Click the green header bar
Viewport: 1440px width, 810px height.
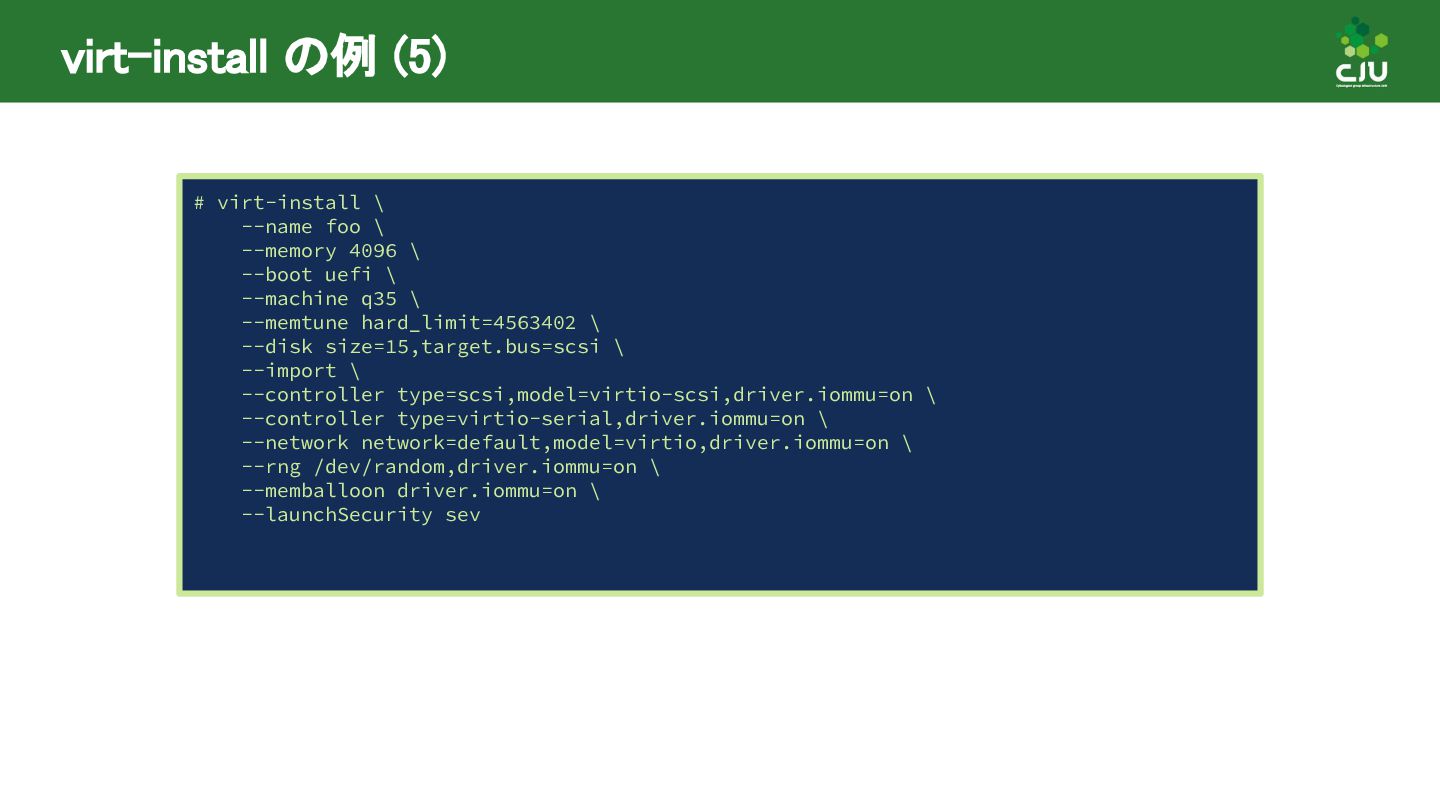(720, 51)
